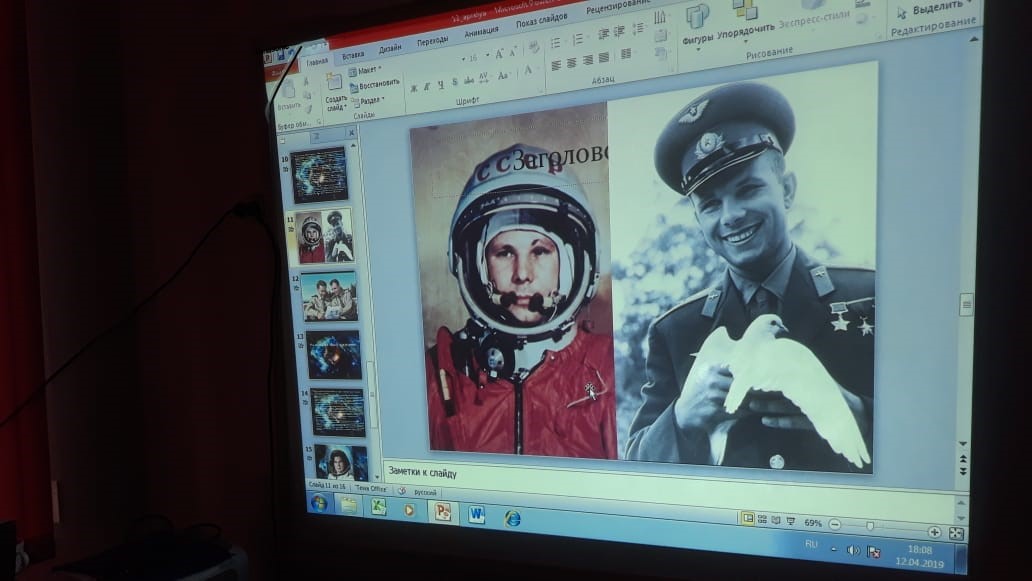The image size is (1032, 581).
Task: Fit slide to current window
Action: [x=956, y=534]
